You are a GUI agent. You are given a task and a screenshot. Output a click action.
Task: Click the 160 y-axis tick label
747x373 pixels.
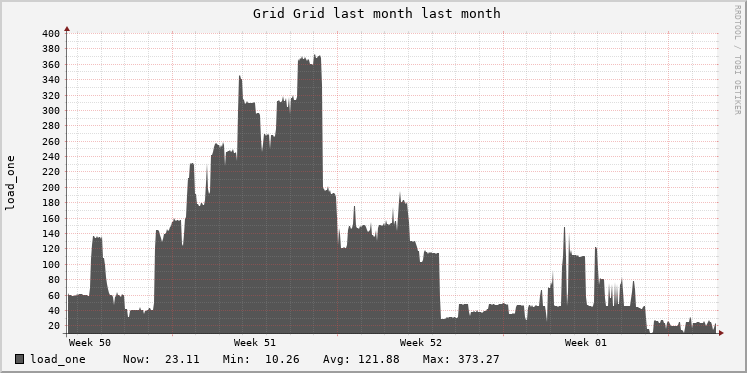click(51, 219)
